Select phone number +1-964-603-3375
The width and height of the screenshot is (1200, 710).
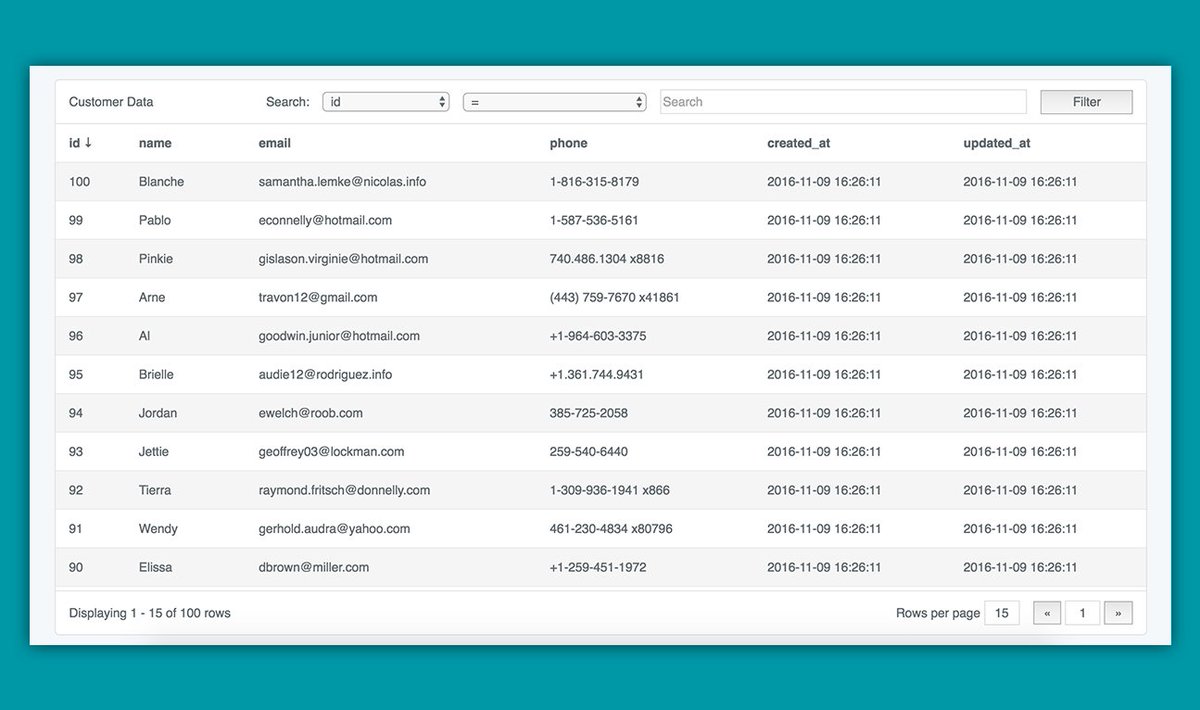598,336
